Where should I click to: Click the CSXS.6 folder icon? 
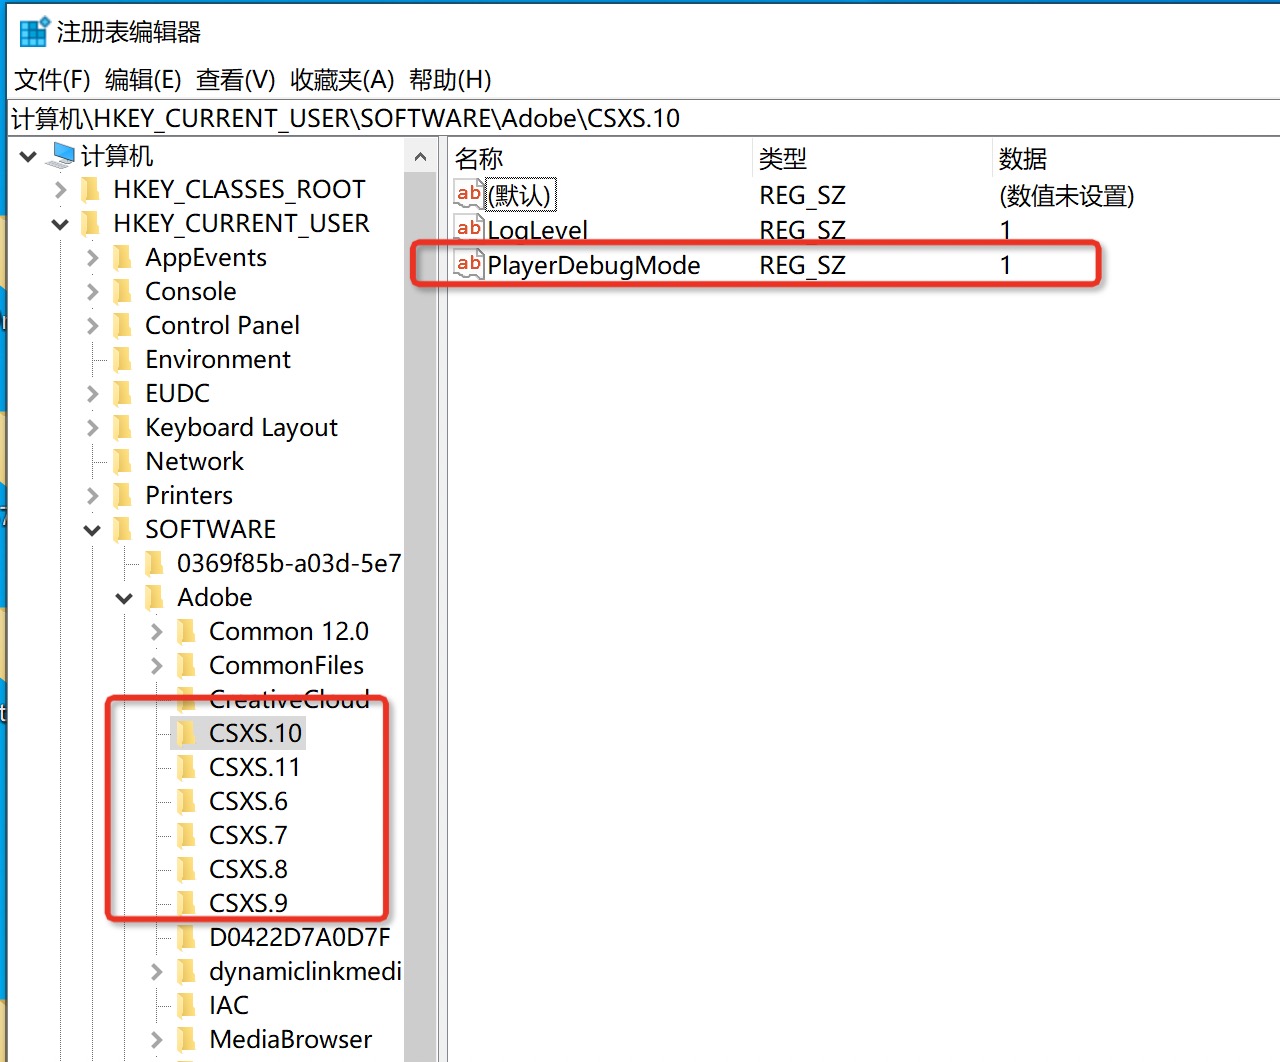tap(187, 802)
